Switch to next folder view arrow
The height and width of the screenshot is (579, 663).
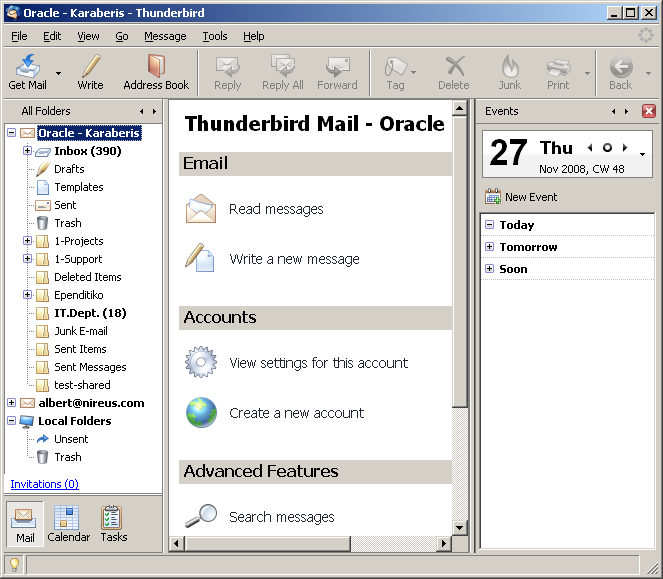point(154,112)
